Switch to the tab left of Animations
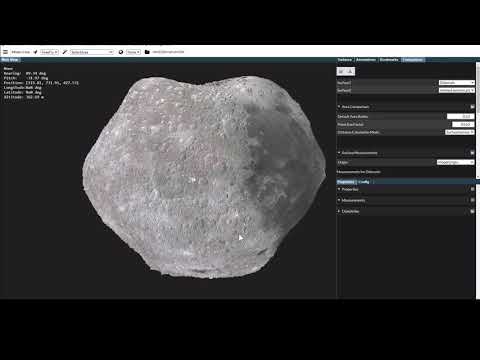 (x=345, y=60)
